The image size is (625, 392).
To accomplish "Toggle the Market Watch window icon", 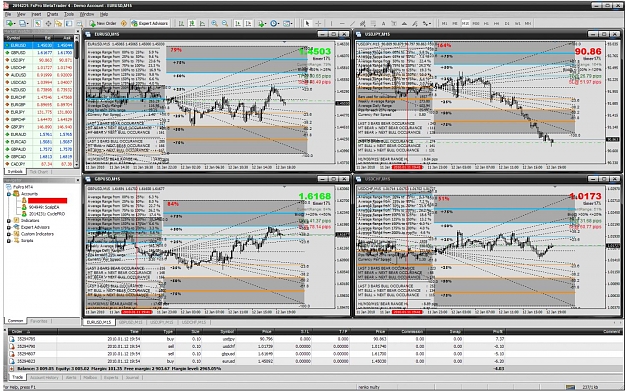I will click(x=37, y=24).
